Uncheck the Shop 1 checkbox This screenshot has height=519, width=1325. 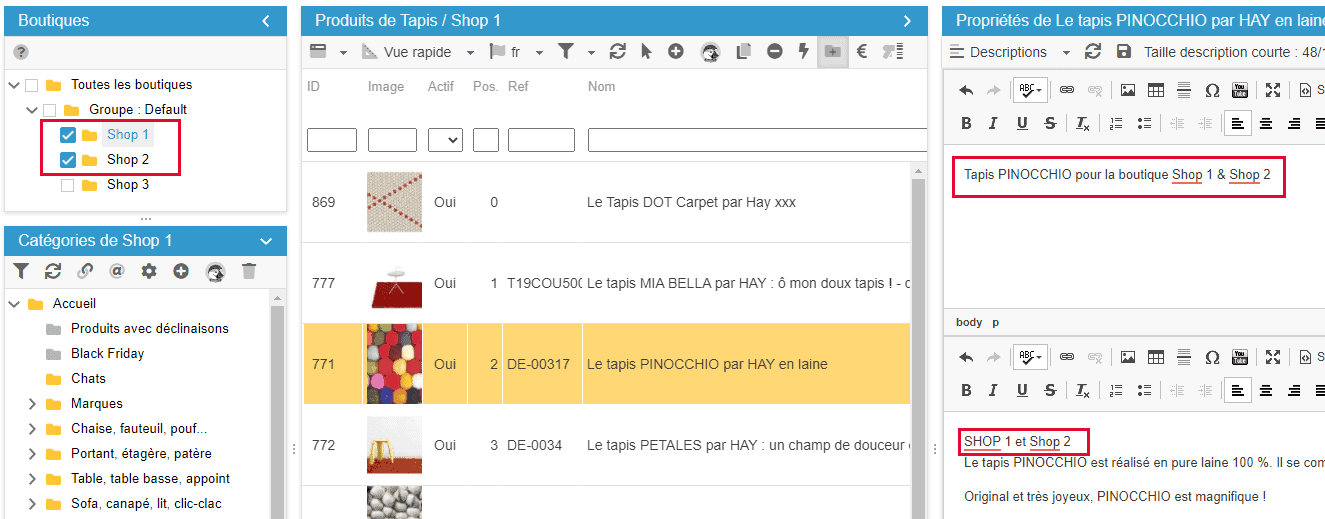pyautogui.click(x=68, y=135)
